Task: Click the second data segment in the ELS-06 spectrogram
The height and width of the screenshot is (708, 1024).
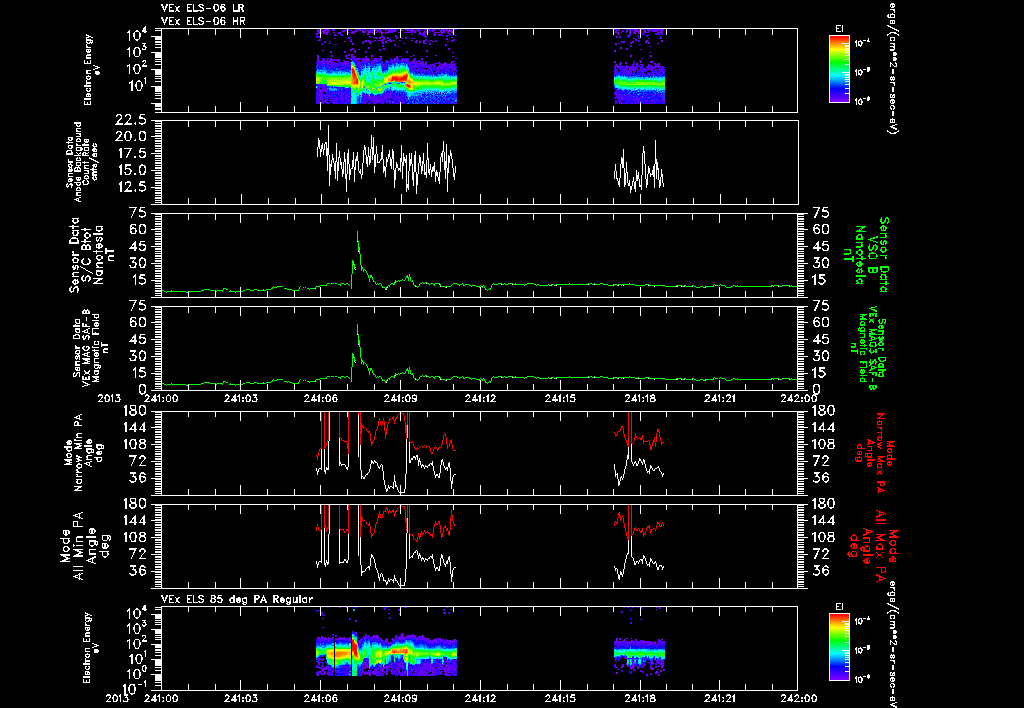Action: pyautogui.click(x=639, y=66)
